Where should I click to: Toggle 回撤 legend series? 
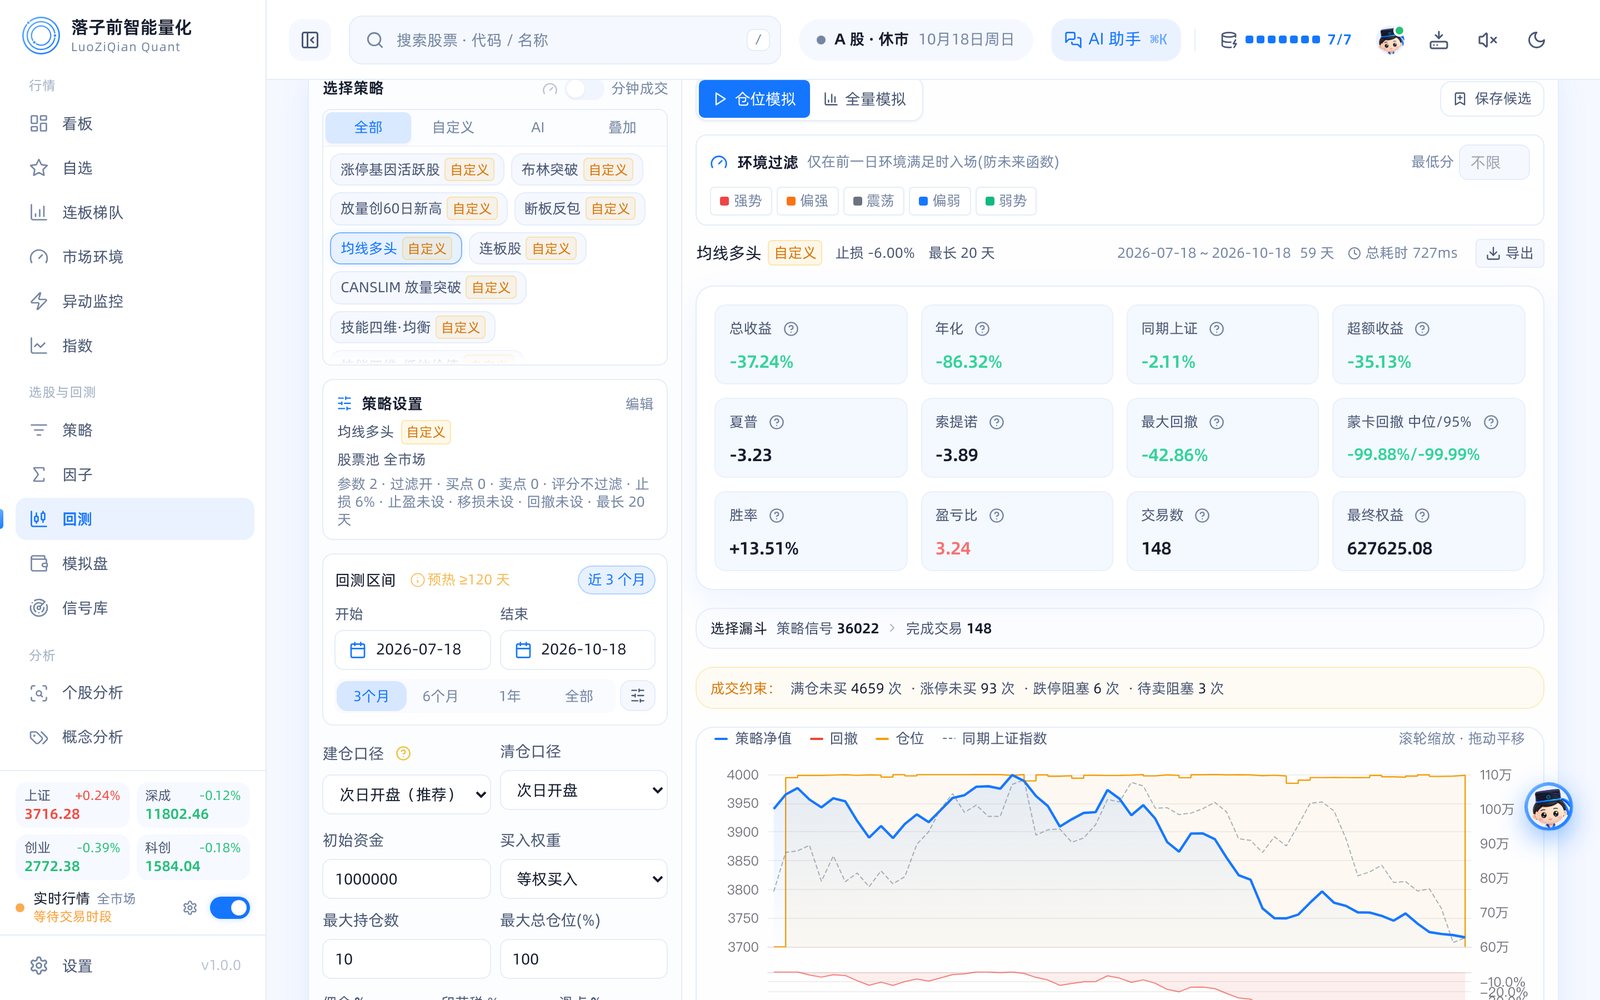click(834, 739)
